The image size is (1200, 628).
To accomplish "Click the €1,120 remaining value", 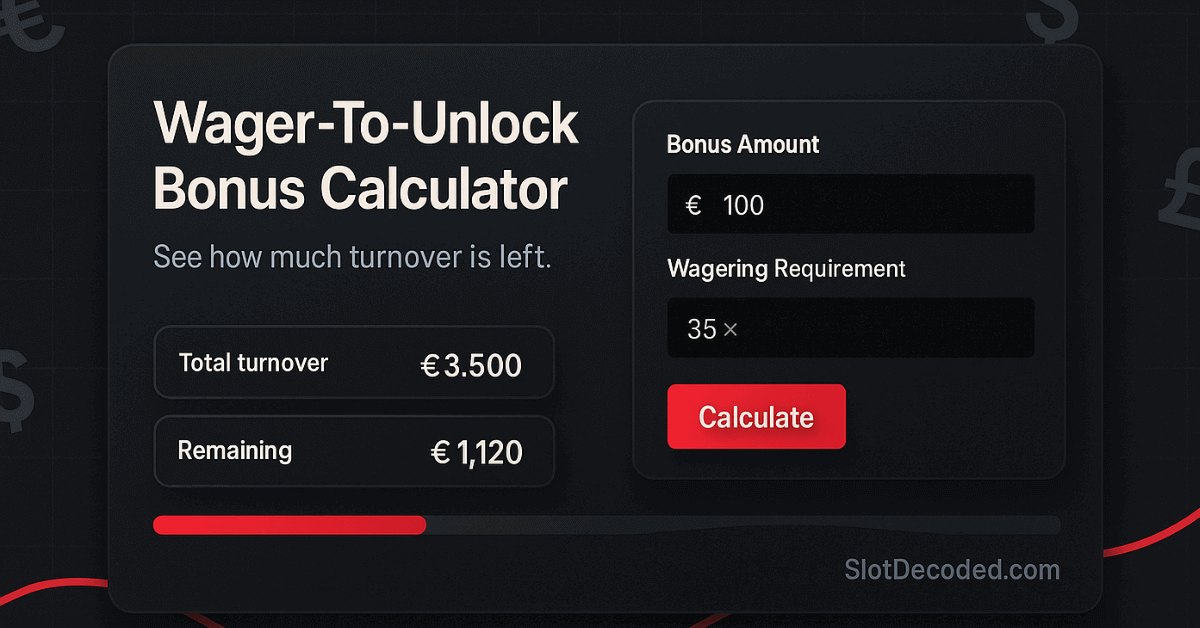I will (x=476, y=453).
